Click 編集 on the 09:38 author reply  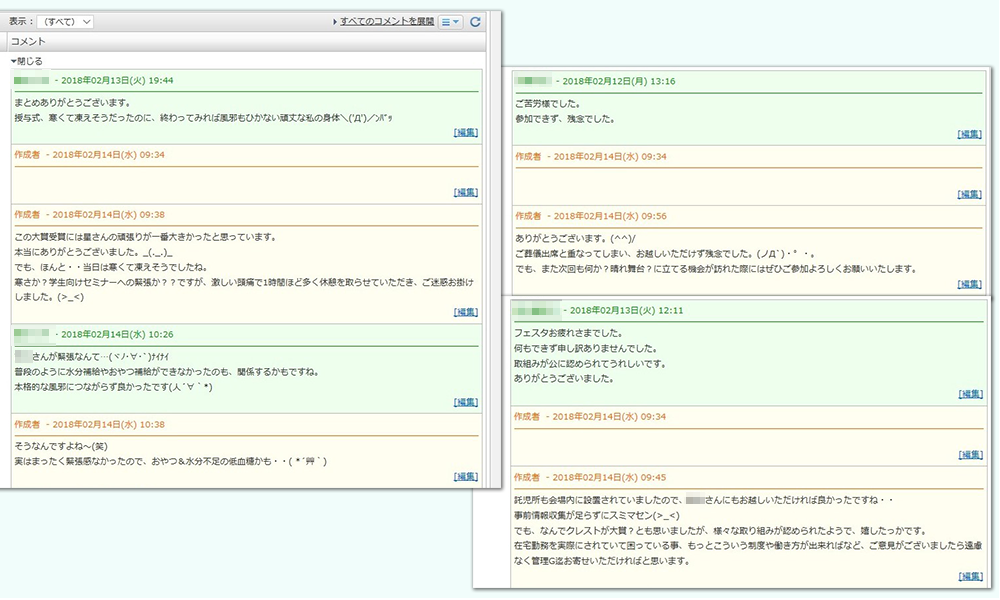point(465,312)
